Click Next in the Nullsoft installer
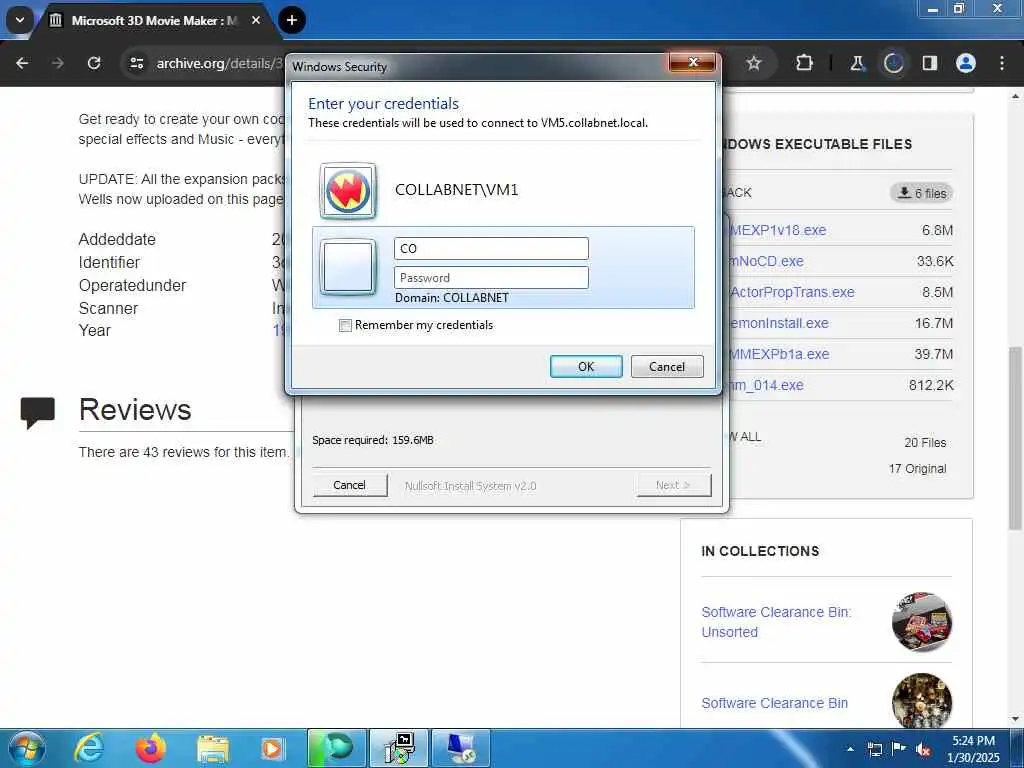The width and height of the screenshot is (1024, 768). click(673, 485)
